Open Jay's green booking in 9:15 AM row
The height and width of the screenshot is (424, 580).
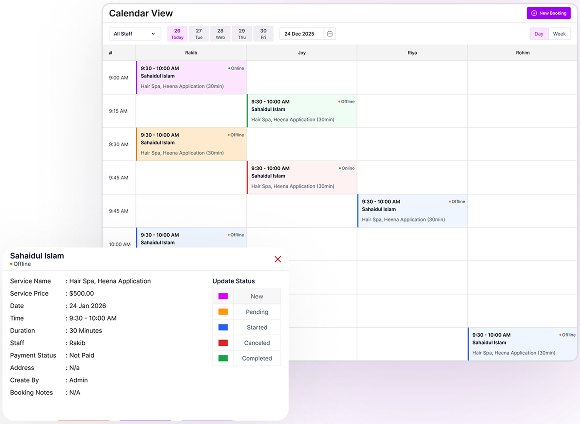pos(302,111)
